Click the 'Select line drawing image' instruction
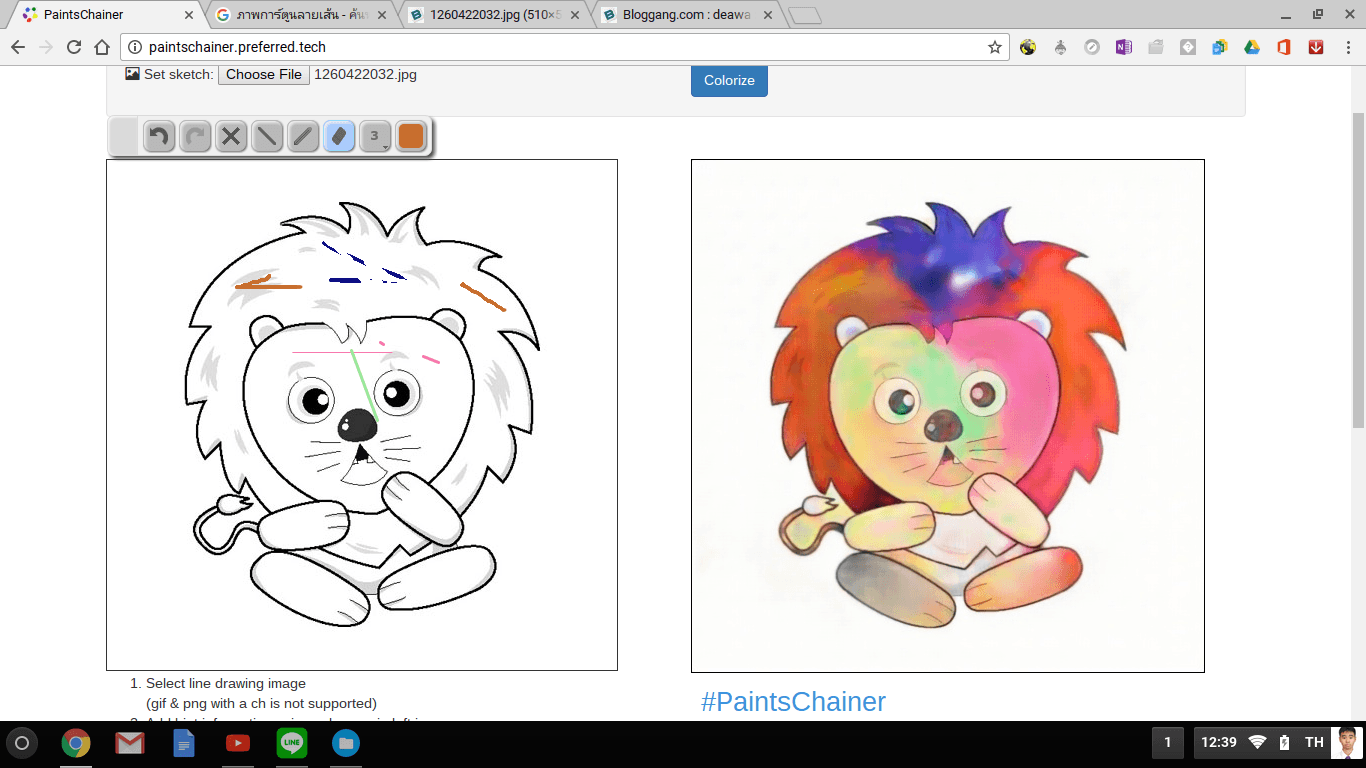Image resolution: width=1366 pixels, height=768 pixels. pyautogui.click(x=226, y=684)
